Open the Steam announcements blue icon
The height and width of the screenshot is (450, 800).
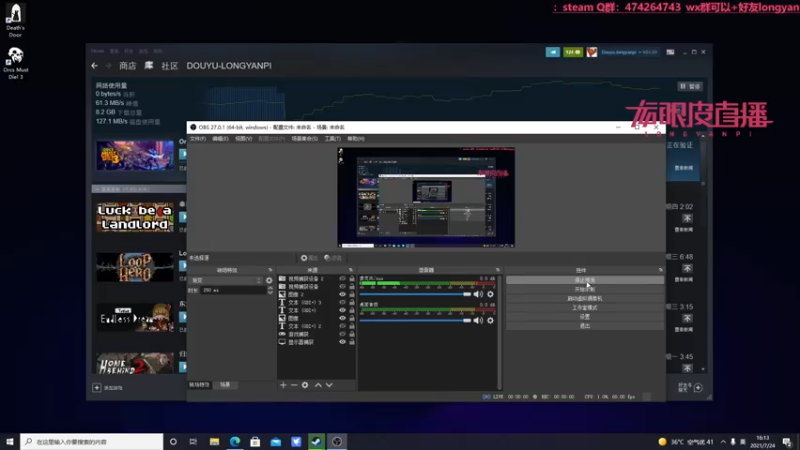tap(553, 52)
